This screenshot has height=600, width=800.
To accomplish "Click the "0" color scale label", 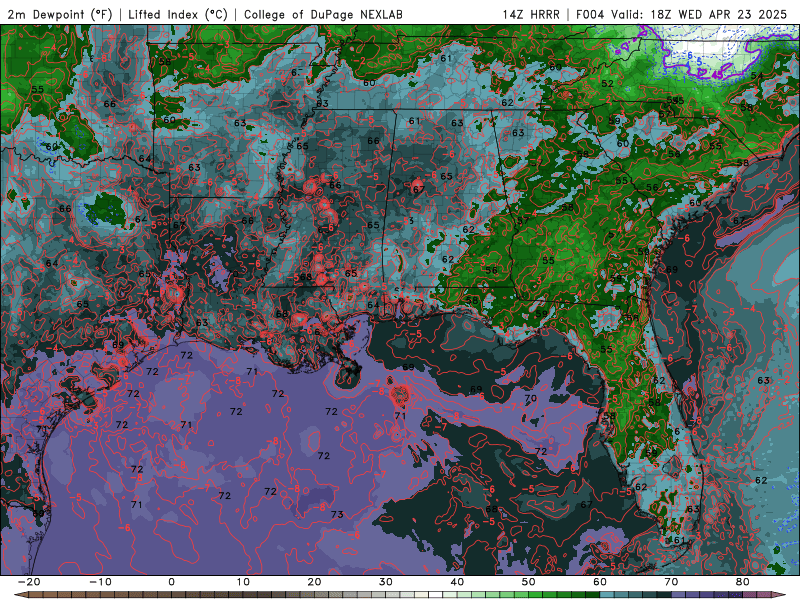I will click(171, 582).
